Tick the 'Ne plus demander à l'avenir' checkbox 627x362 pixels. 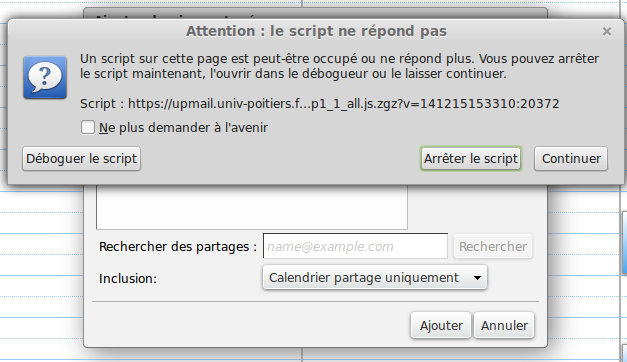pyautogui.click(x=88, y=128)
